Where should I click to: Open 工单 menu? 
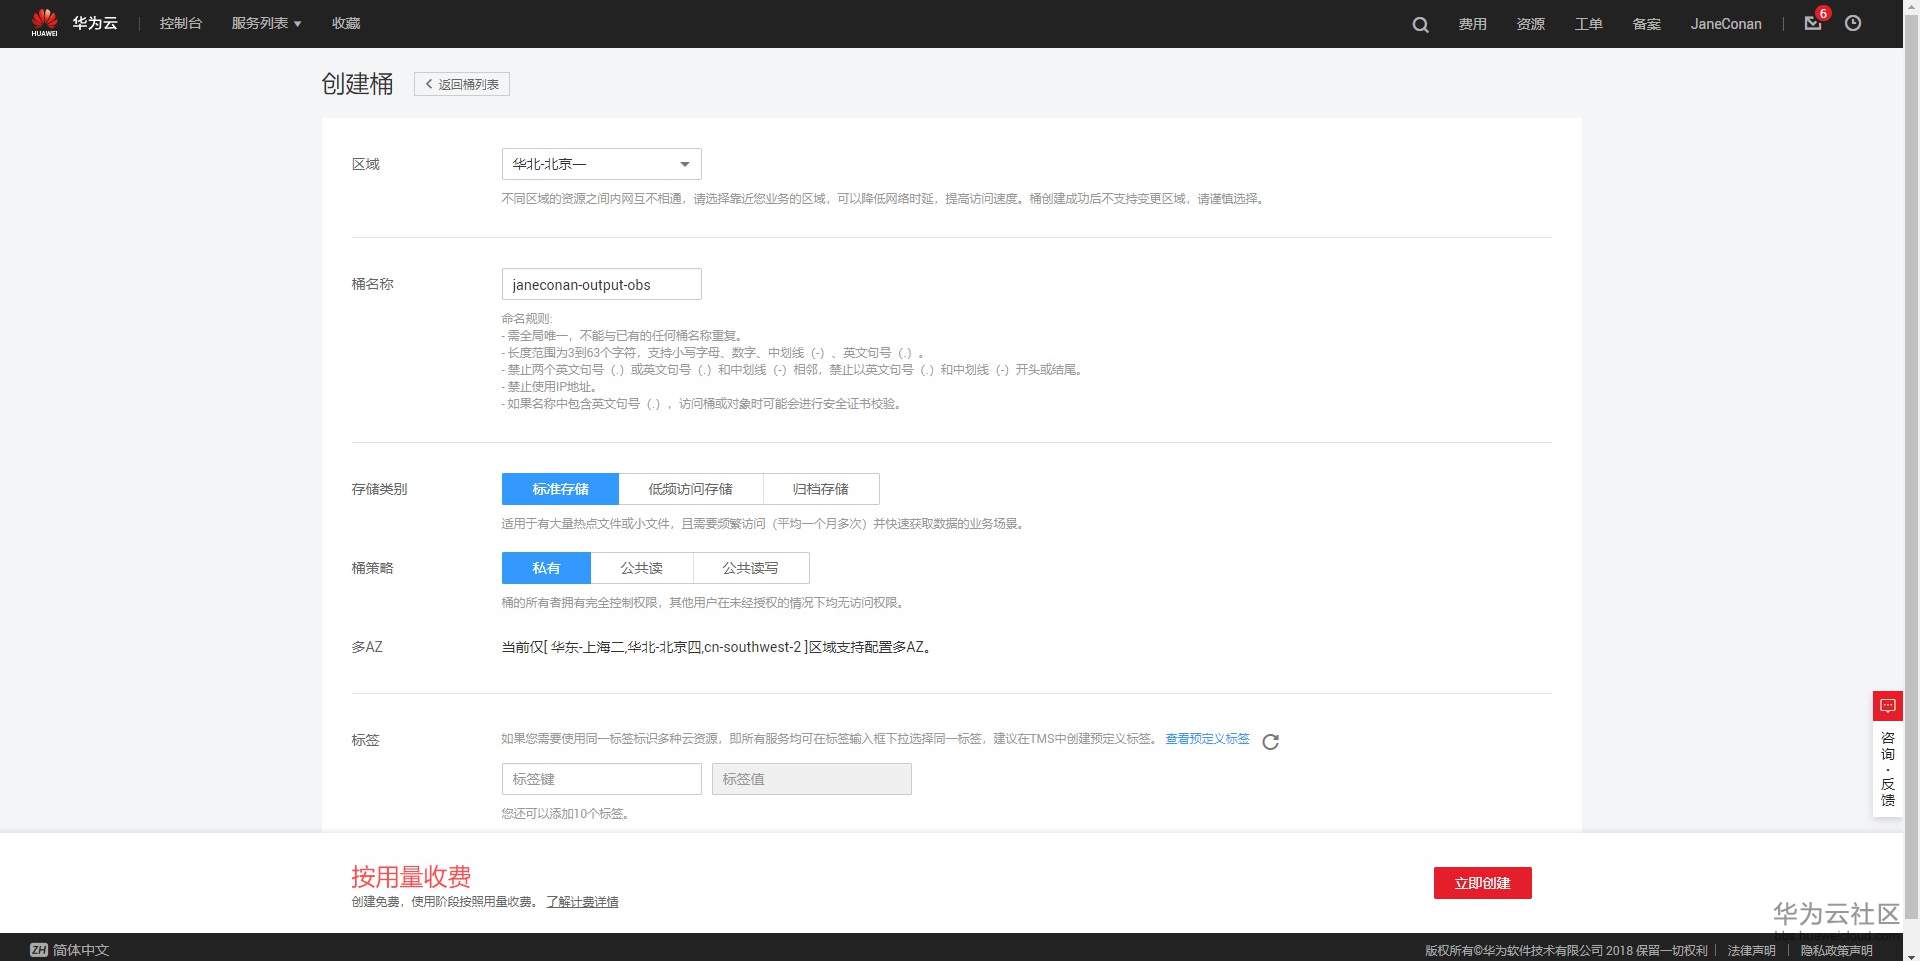(1588, 24)
